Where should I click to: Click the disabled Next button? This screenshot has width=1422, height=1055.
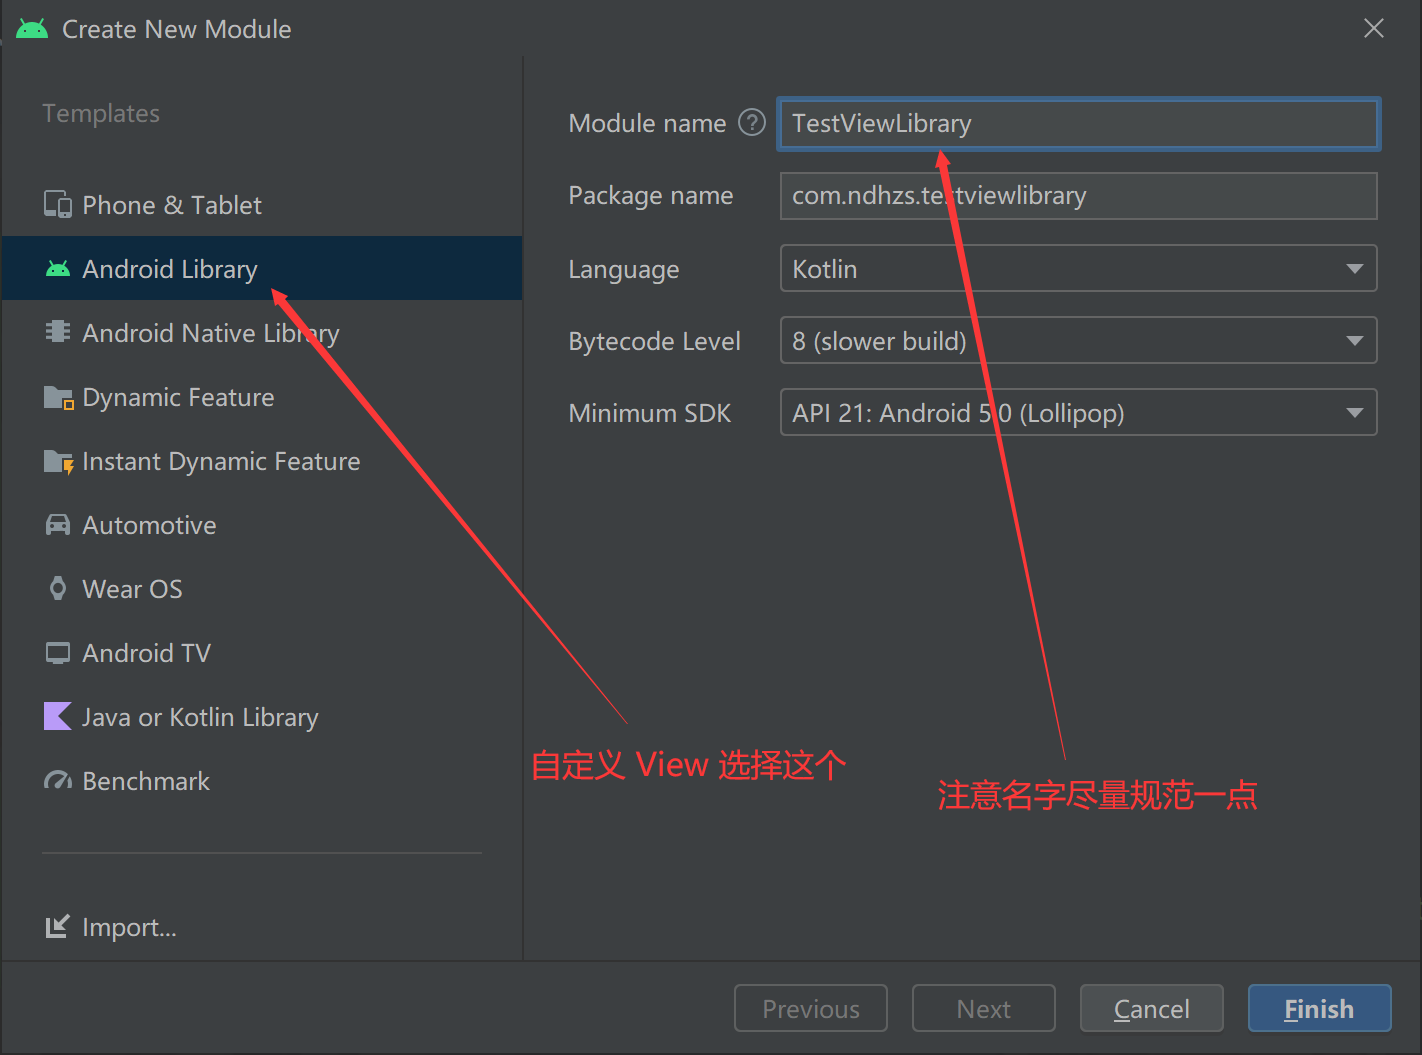pyautogui.click(x=983, y=1008)
